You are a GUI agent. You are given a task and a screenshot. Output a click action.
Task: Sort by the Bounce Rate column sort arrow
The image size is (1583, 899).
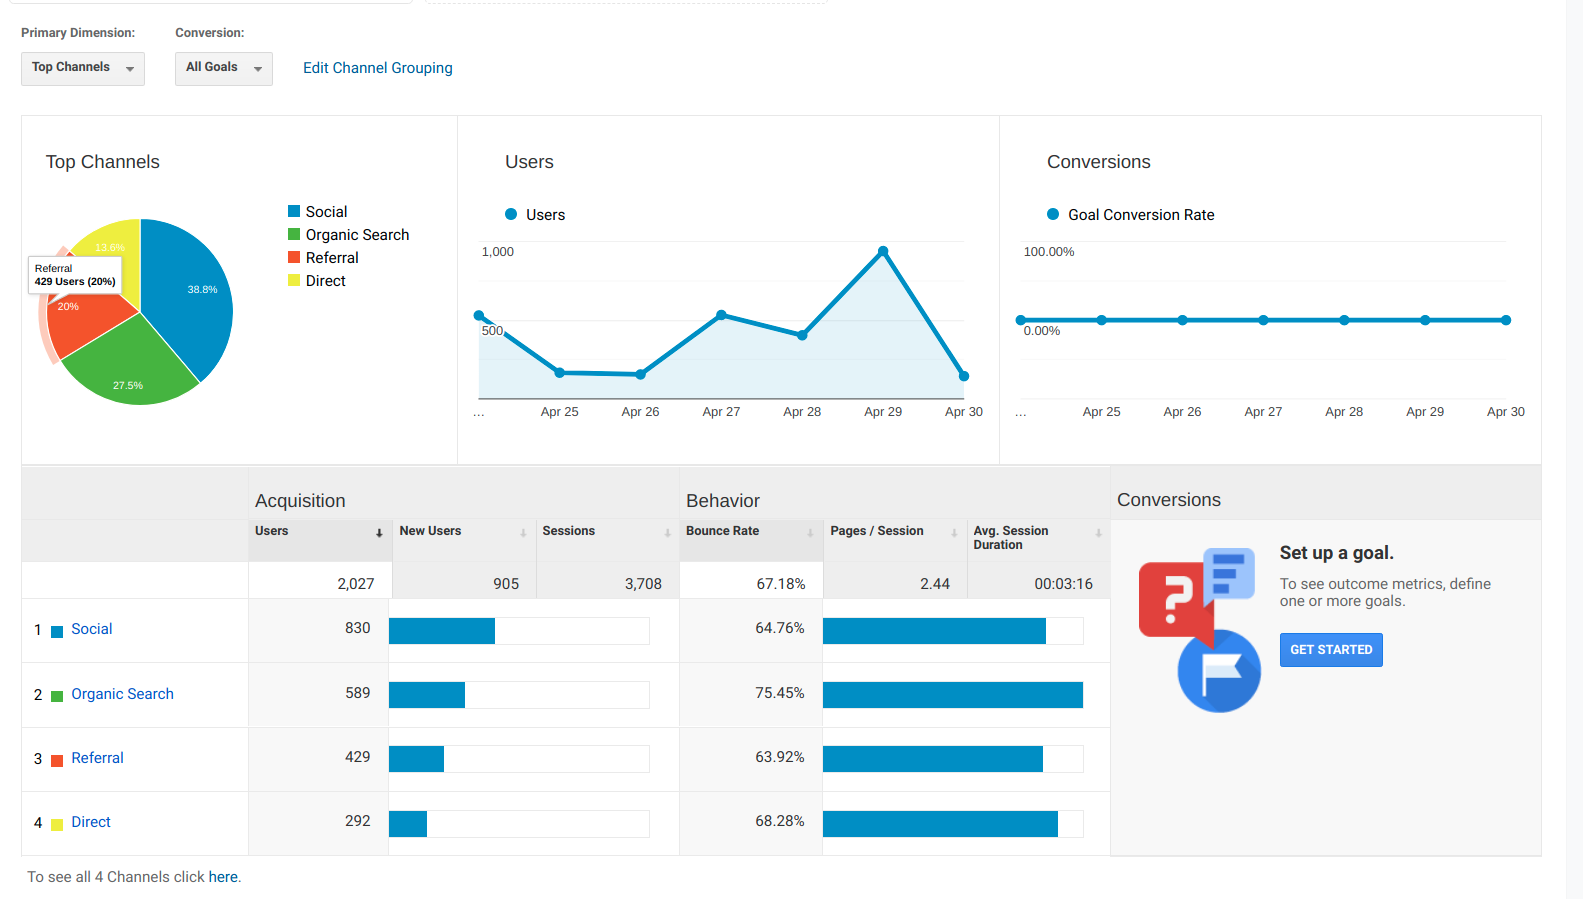810,533
